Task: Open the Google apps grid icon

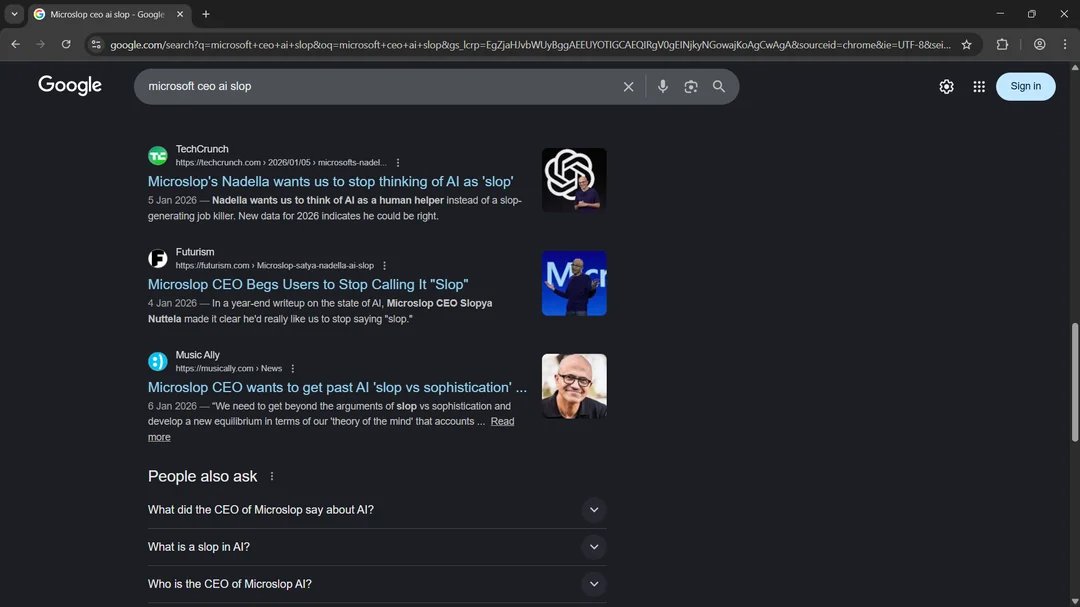Action: (979, 87)
